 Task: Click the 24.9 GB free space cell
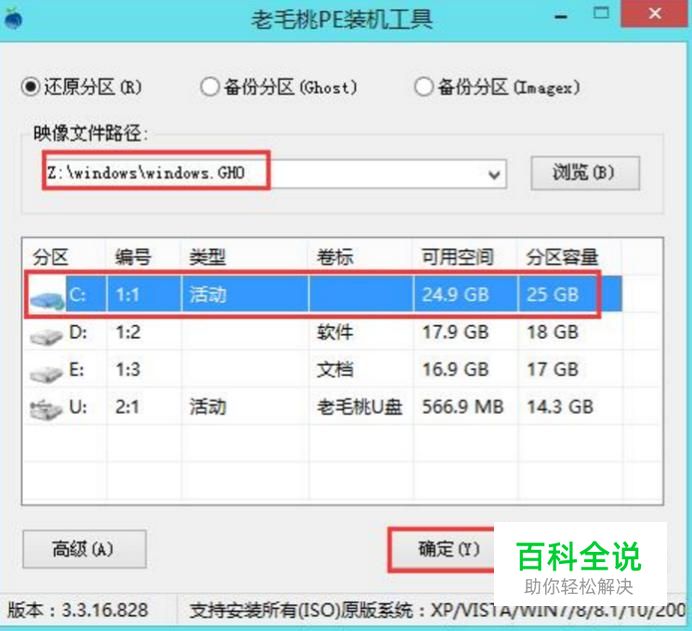click(456, 295)
